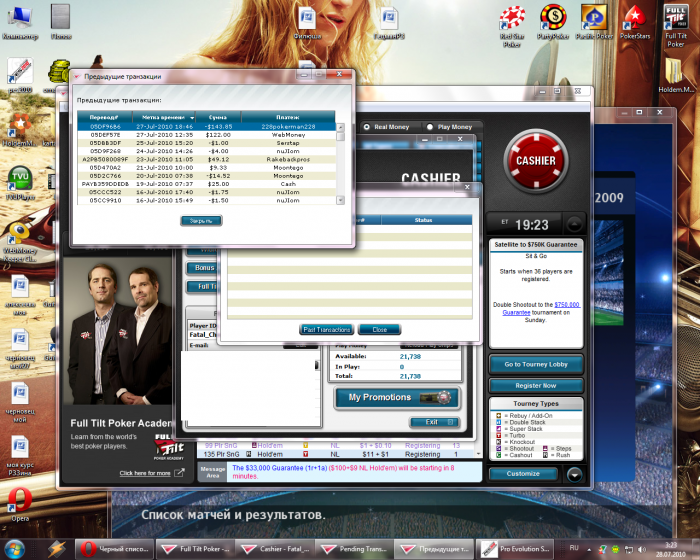Switch to Pro Evolution Soccer taskbar item
Viewport: 700px width, 560px height.
[515, 549]
